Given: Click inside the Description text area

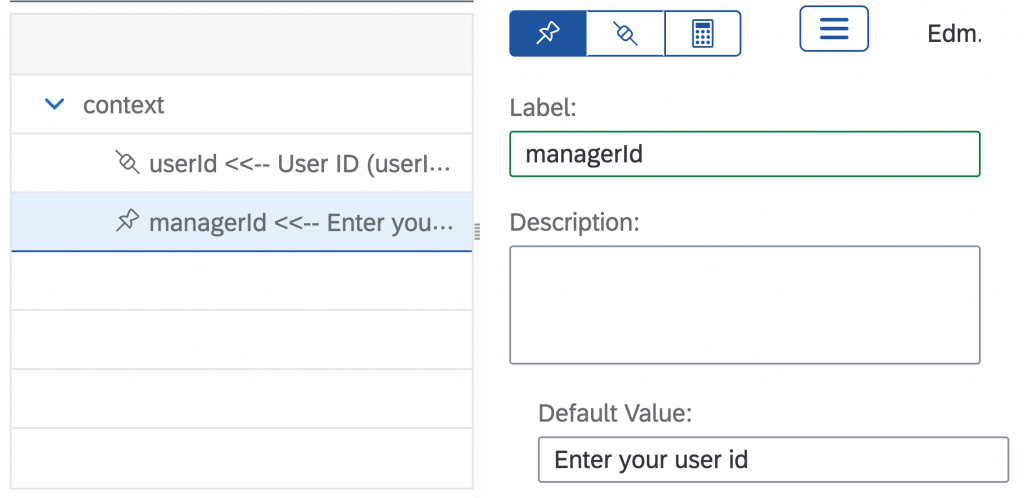Looking at the screenshot, I should [x=744, y=305].
